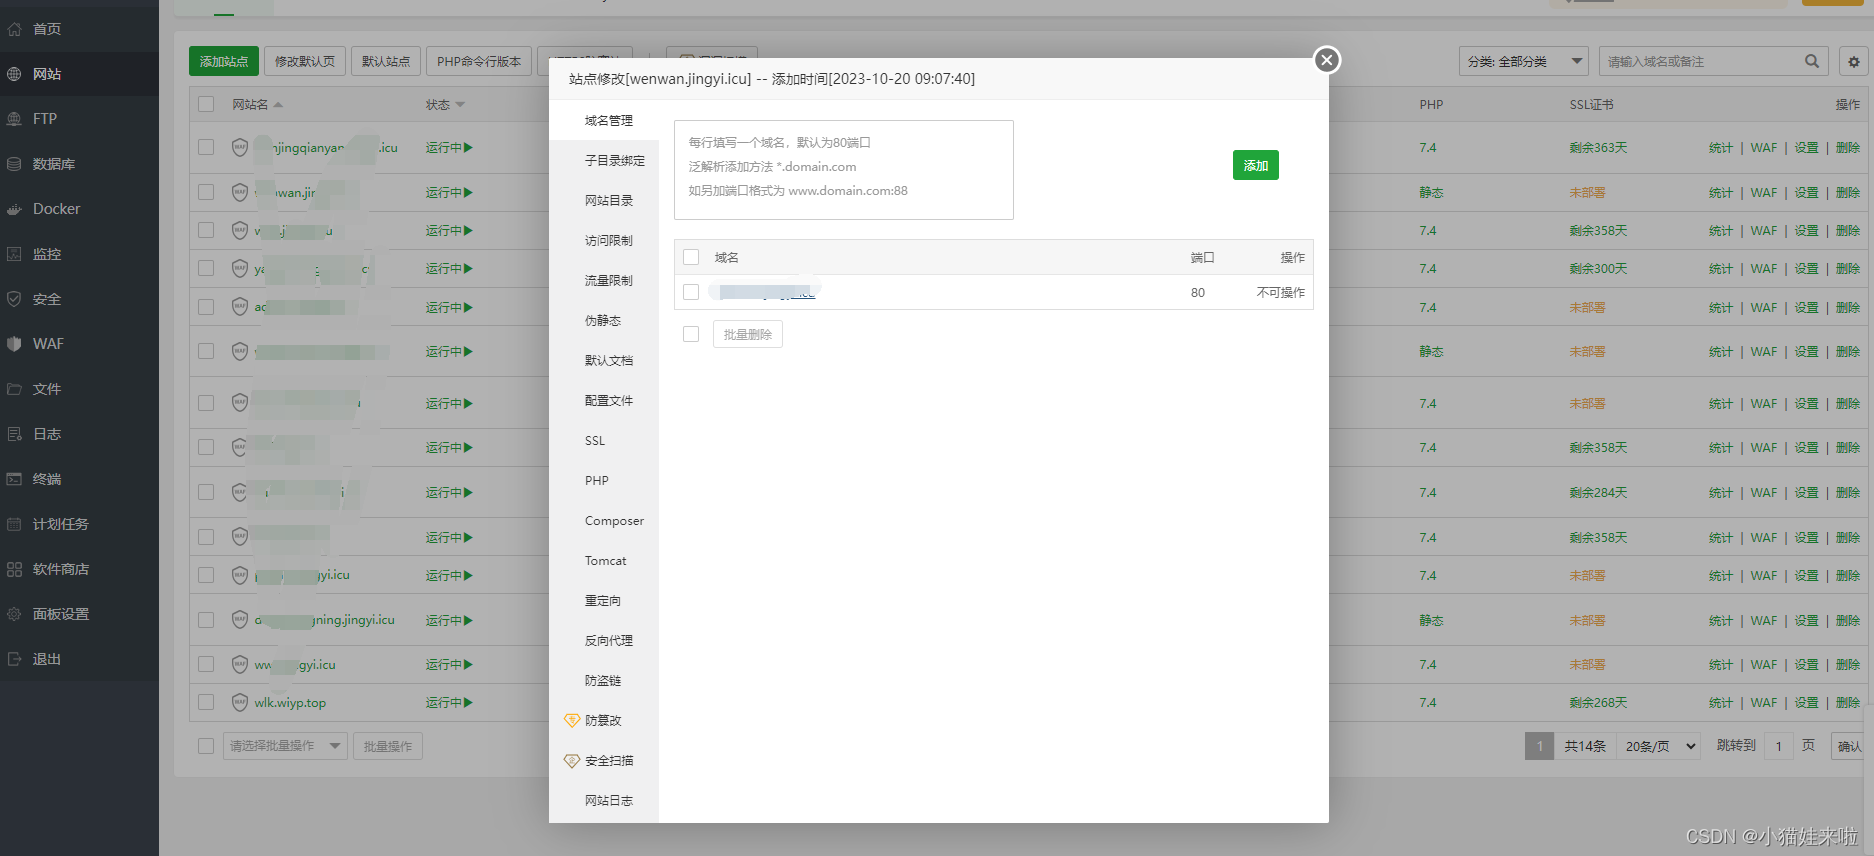This screenshot has width=1874, height=856.
Task: Open the 20条/页 page size dropdown
Action: coord(1659,746)
